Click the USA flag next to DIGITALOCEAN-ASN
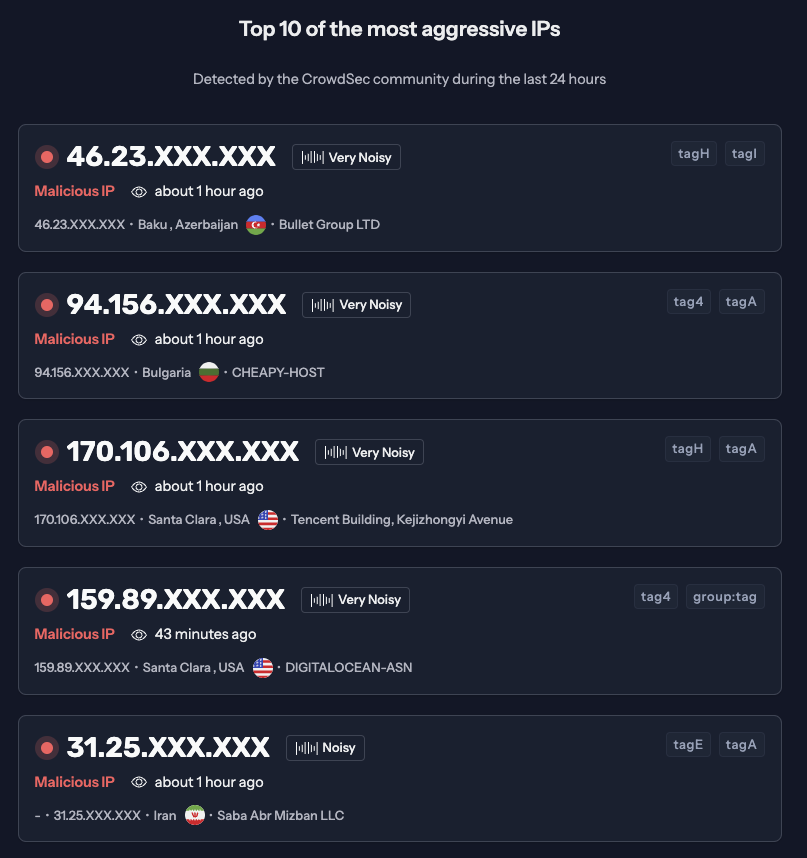 pyautogui.click(x=262, y=667)
